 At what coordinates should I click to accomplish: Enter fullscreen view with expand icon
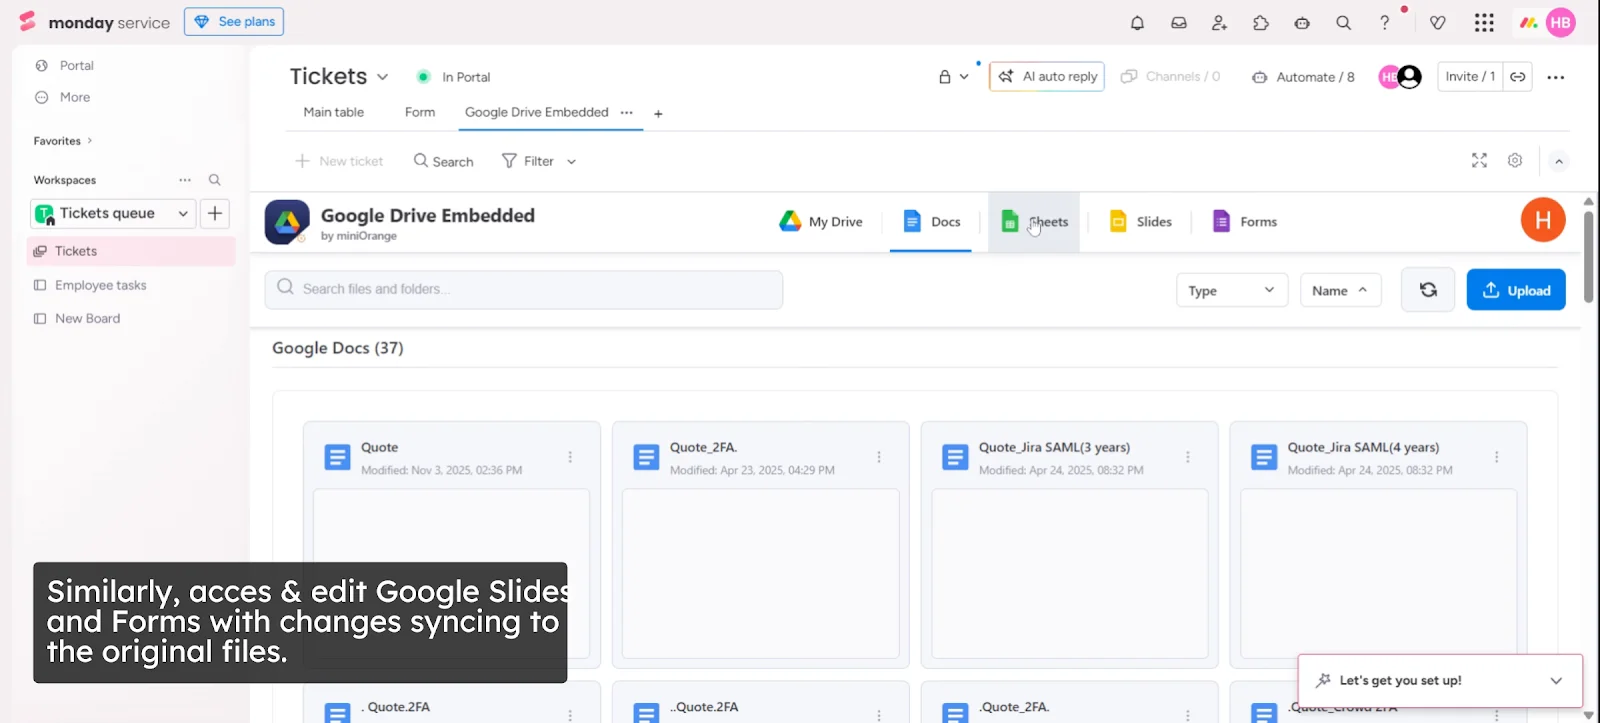[1480, 160]
